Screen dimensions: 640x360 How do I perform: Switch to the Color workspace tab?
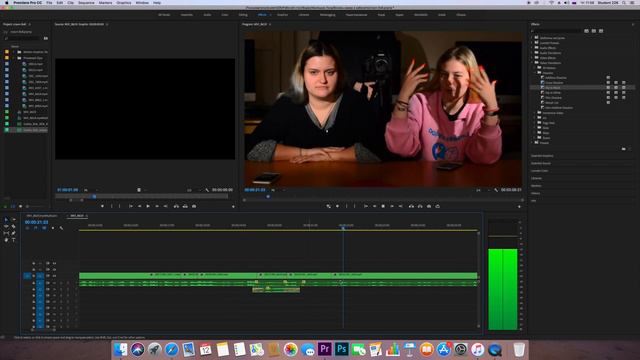point(225,15)
